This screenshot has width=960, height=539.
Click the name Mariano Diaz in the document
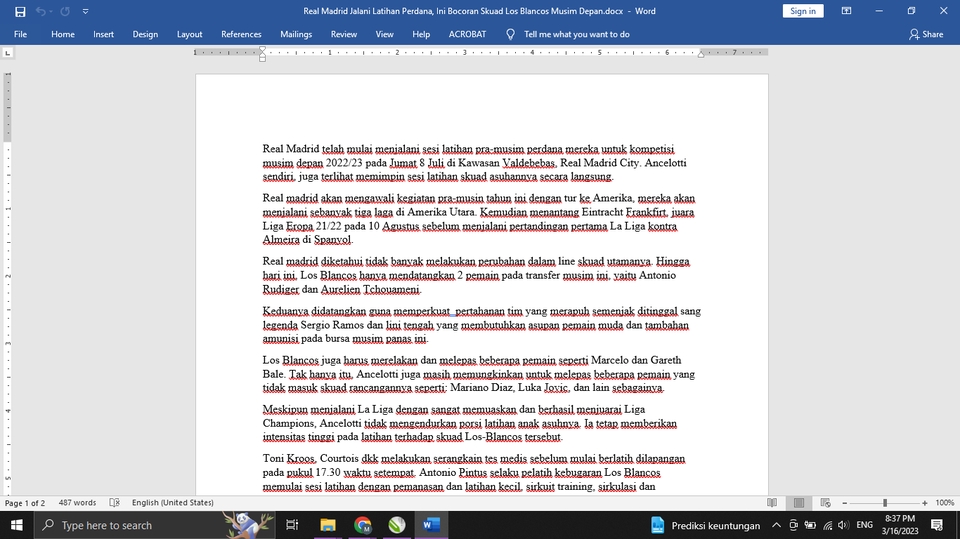tap(483, 388)
